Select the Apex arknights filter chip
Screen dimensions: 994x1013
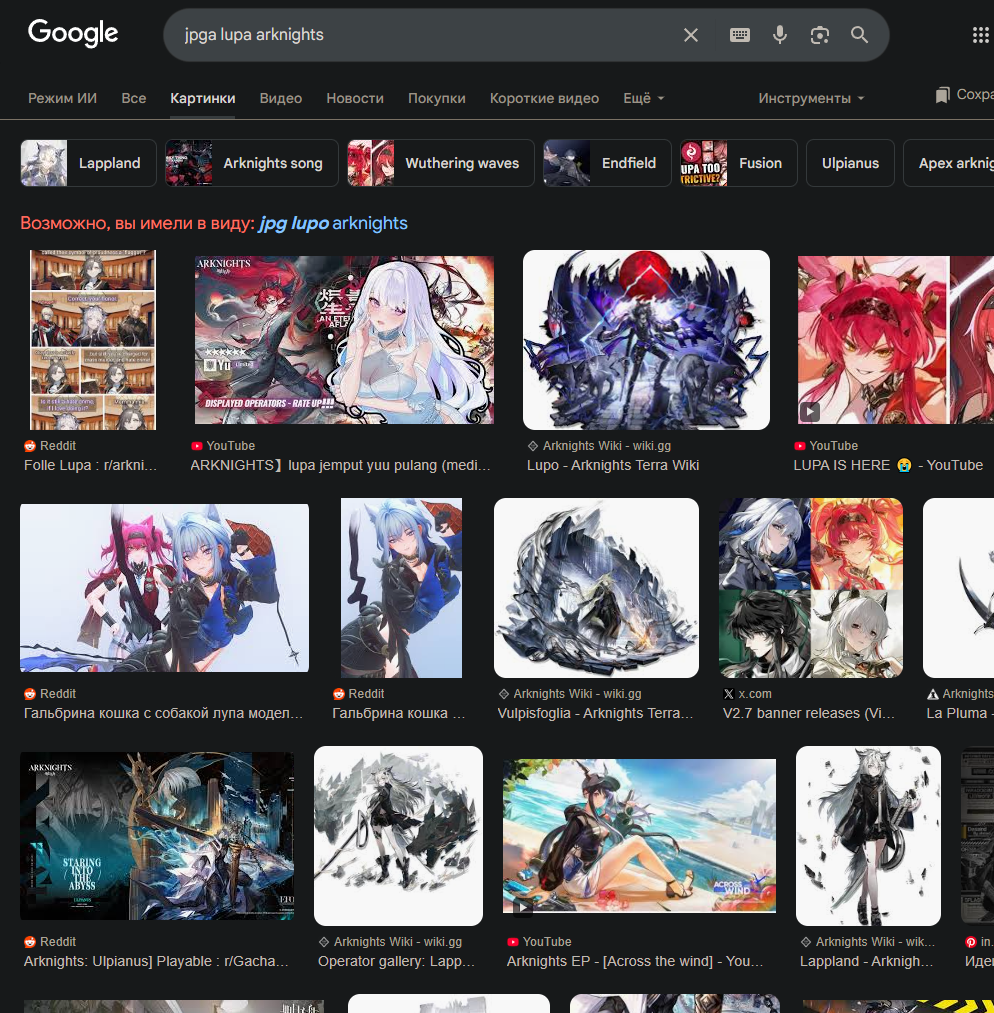948,163
